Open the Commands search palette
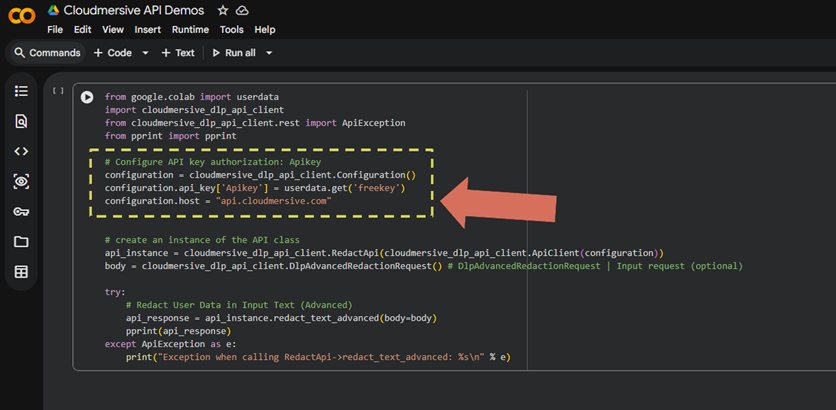The width and height of the screenshot is (836, 410). point(47,53)
